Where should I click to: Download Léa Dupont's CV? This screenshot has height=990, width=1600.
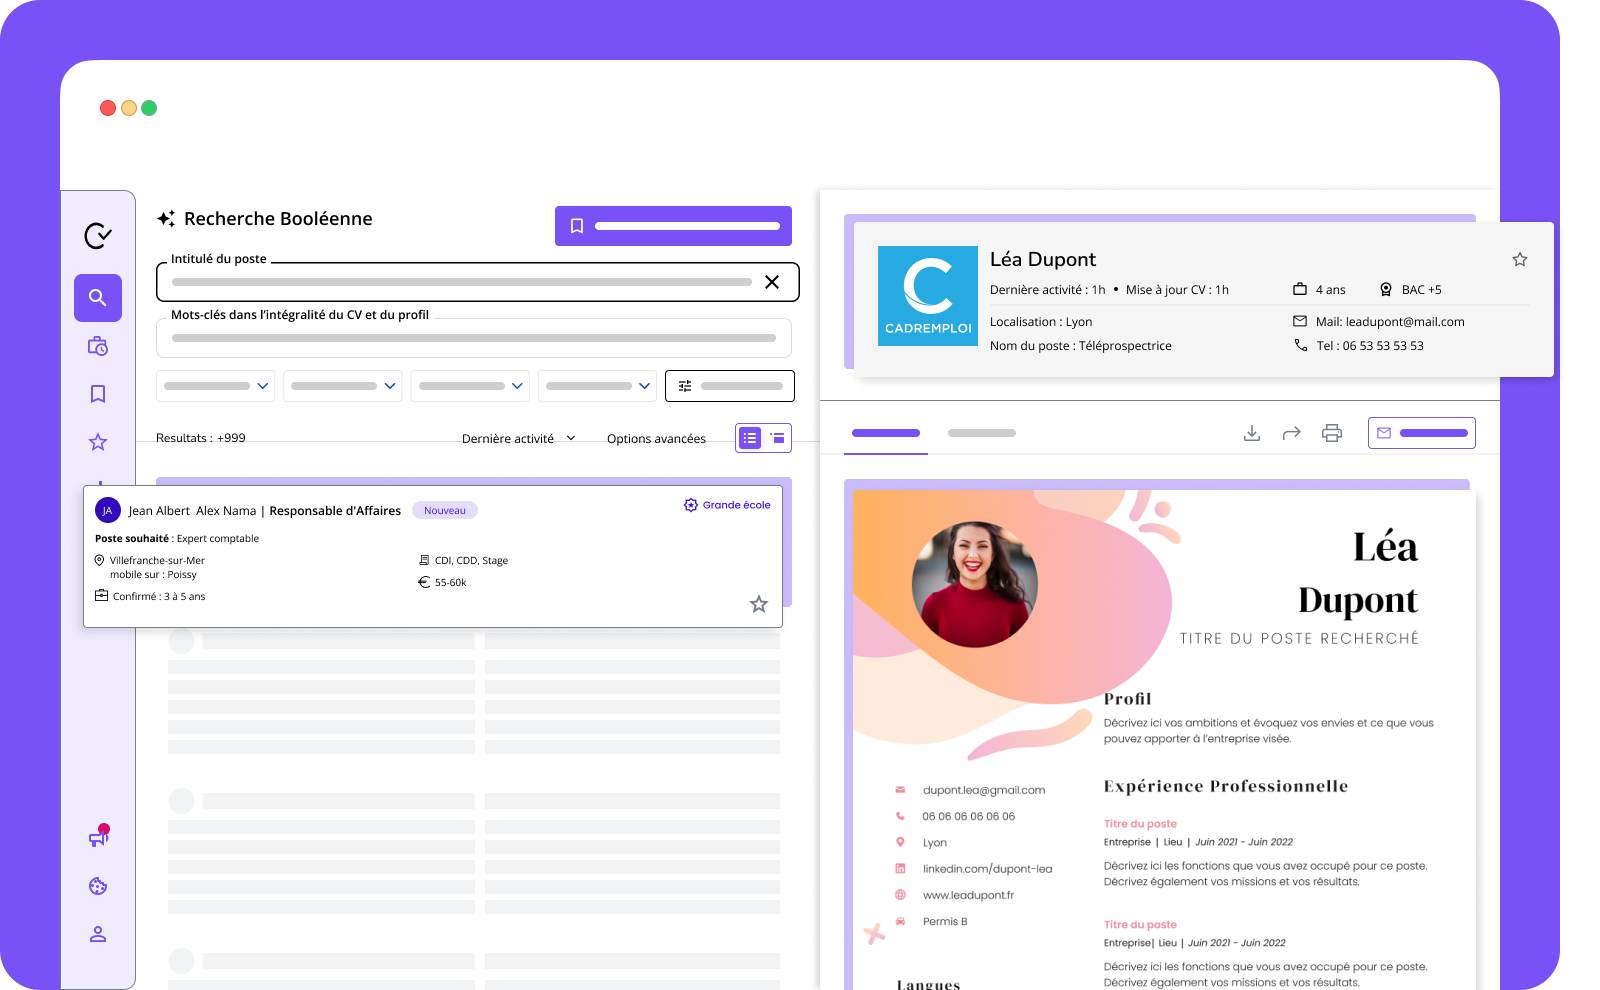click(x=1251, y=433)
